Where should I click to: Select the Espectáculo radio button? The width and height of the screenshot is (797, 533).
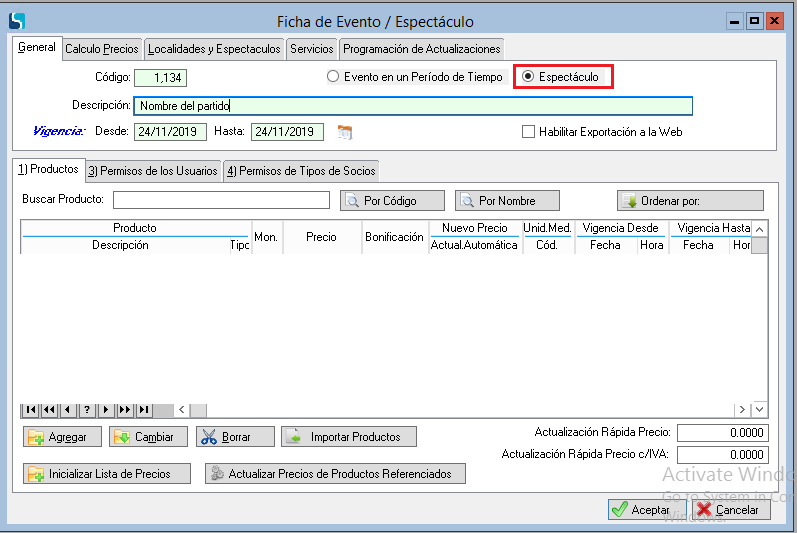point(529,77)
